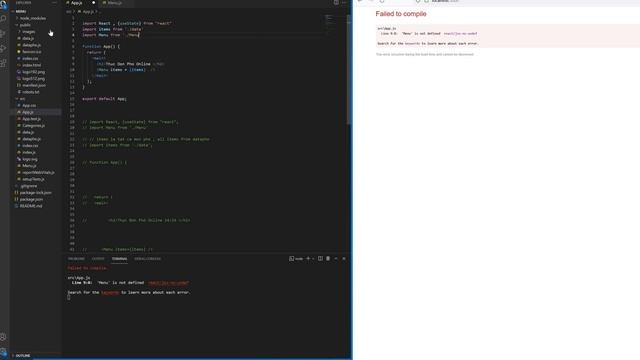Open manifest.json file
This screenshot has width=640, height=360.
tap(34, 85)
